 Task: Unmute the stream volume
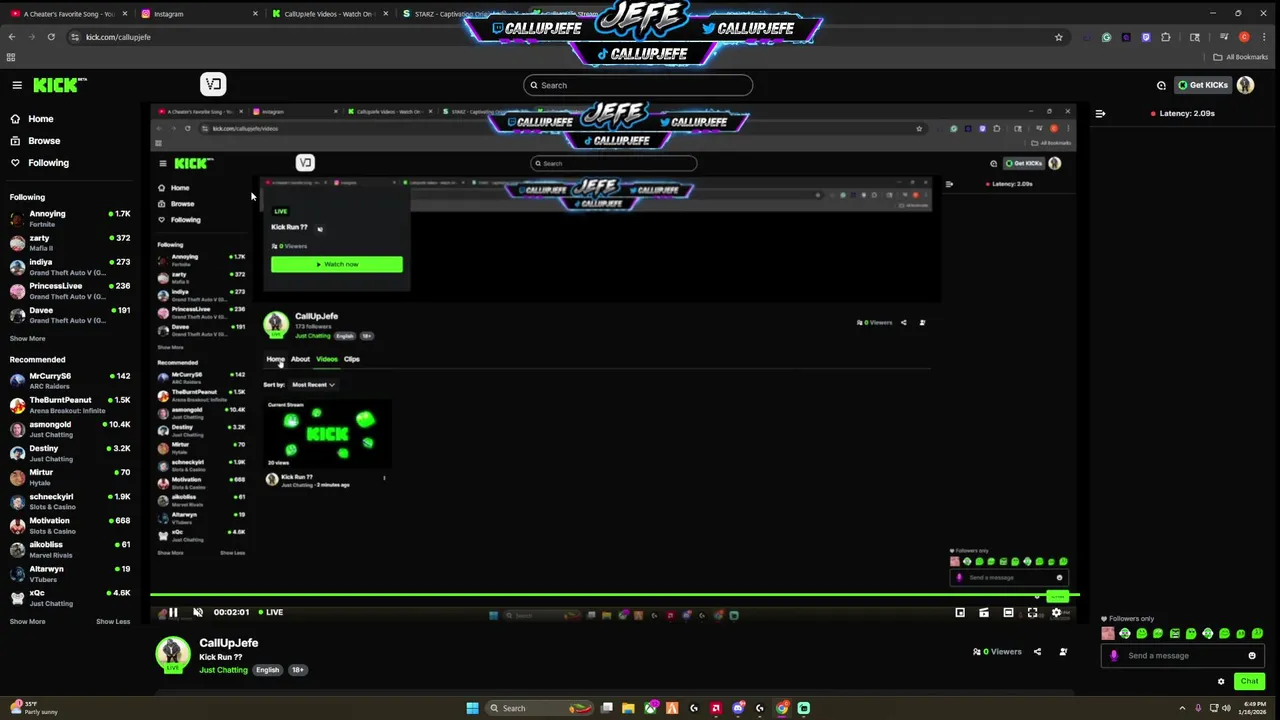(198, 612)
